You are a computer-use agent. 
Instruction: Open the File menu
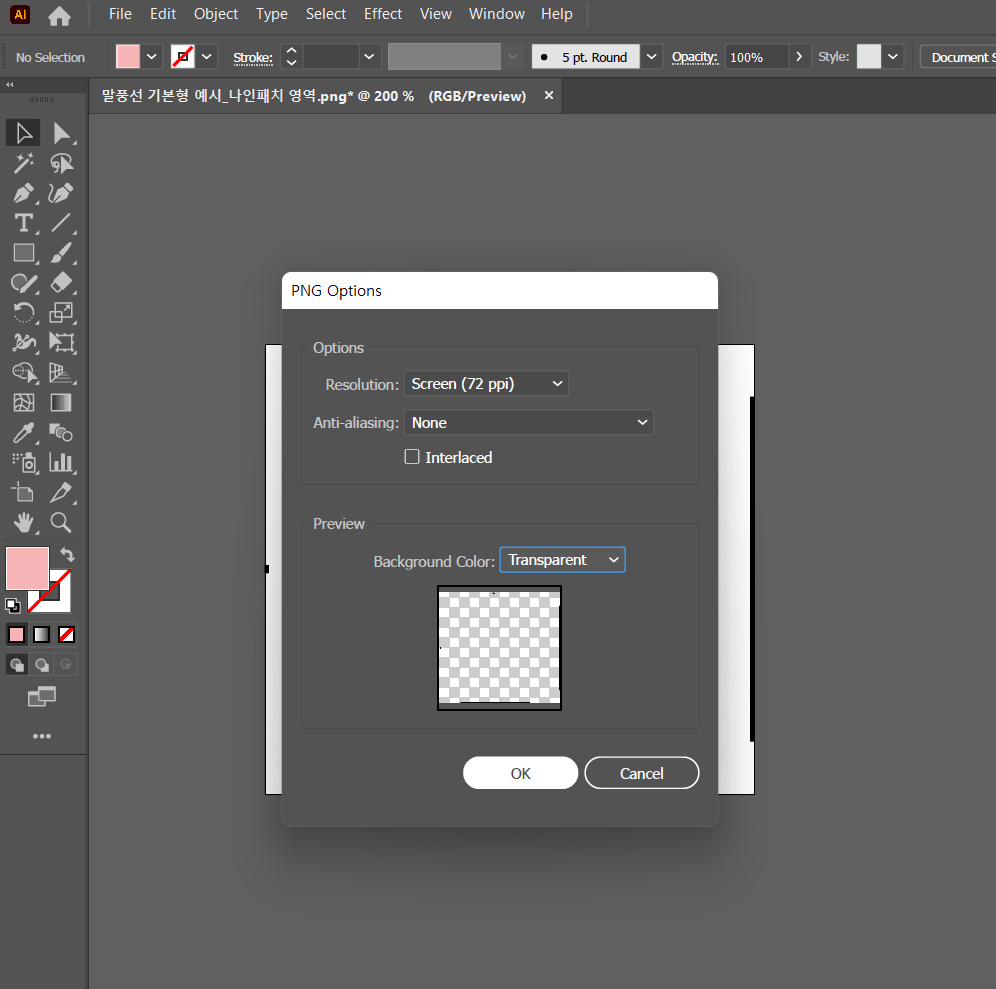[120, 14]
